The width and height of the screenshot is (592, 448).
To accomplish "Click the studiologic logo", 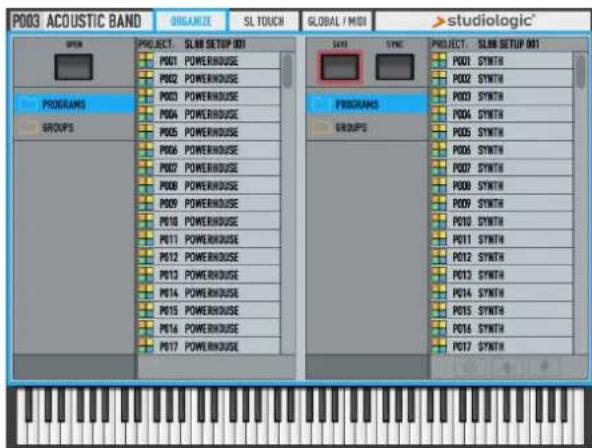I will coord(484,21).
